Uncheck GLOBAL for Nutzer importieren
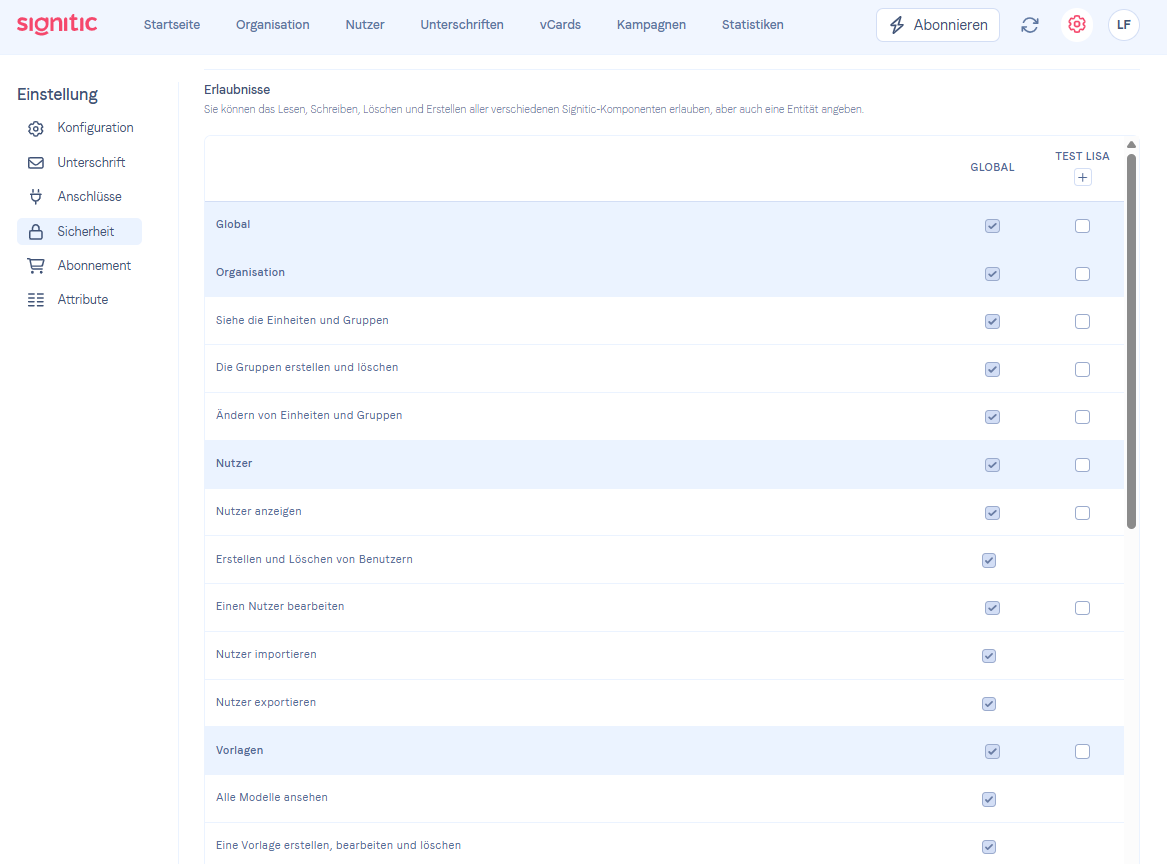 [x=988, y=656]
